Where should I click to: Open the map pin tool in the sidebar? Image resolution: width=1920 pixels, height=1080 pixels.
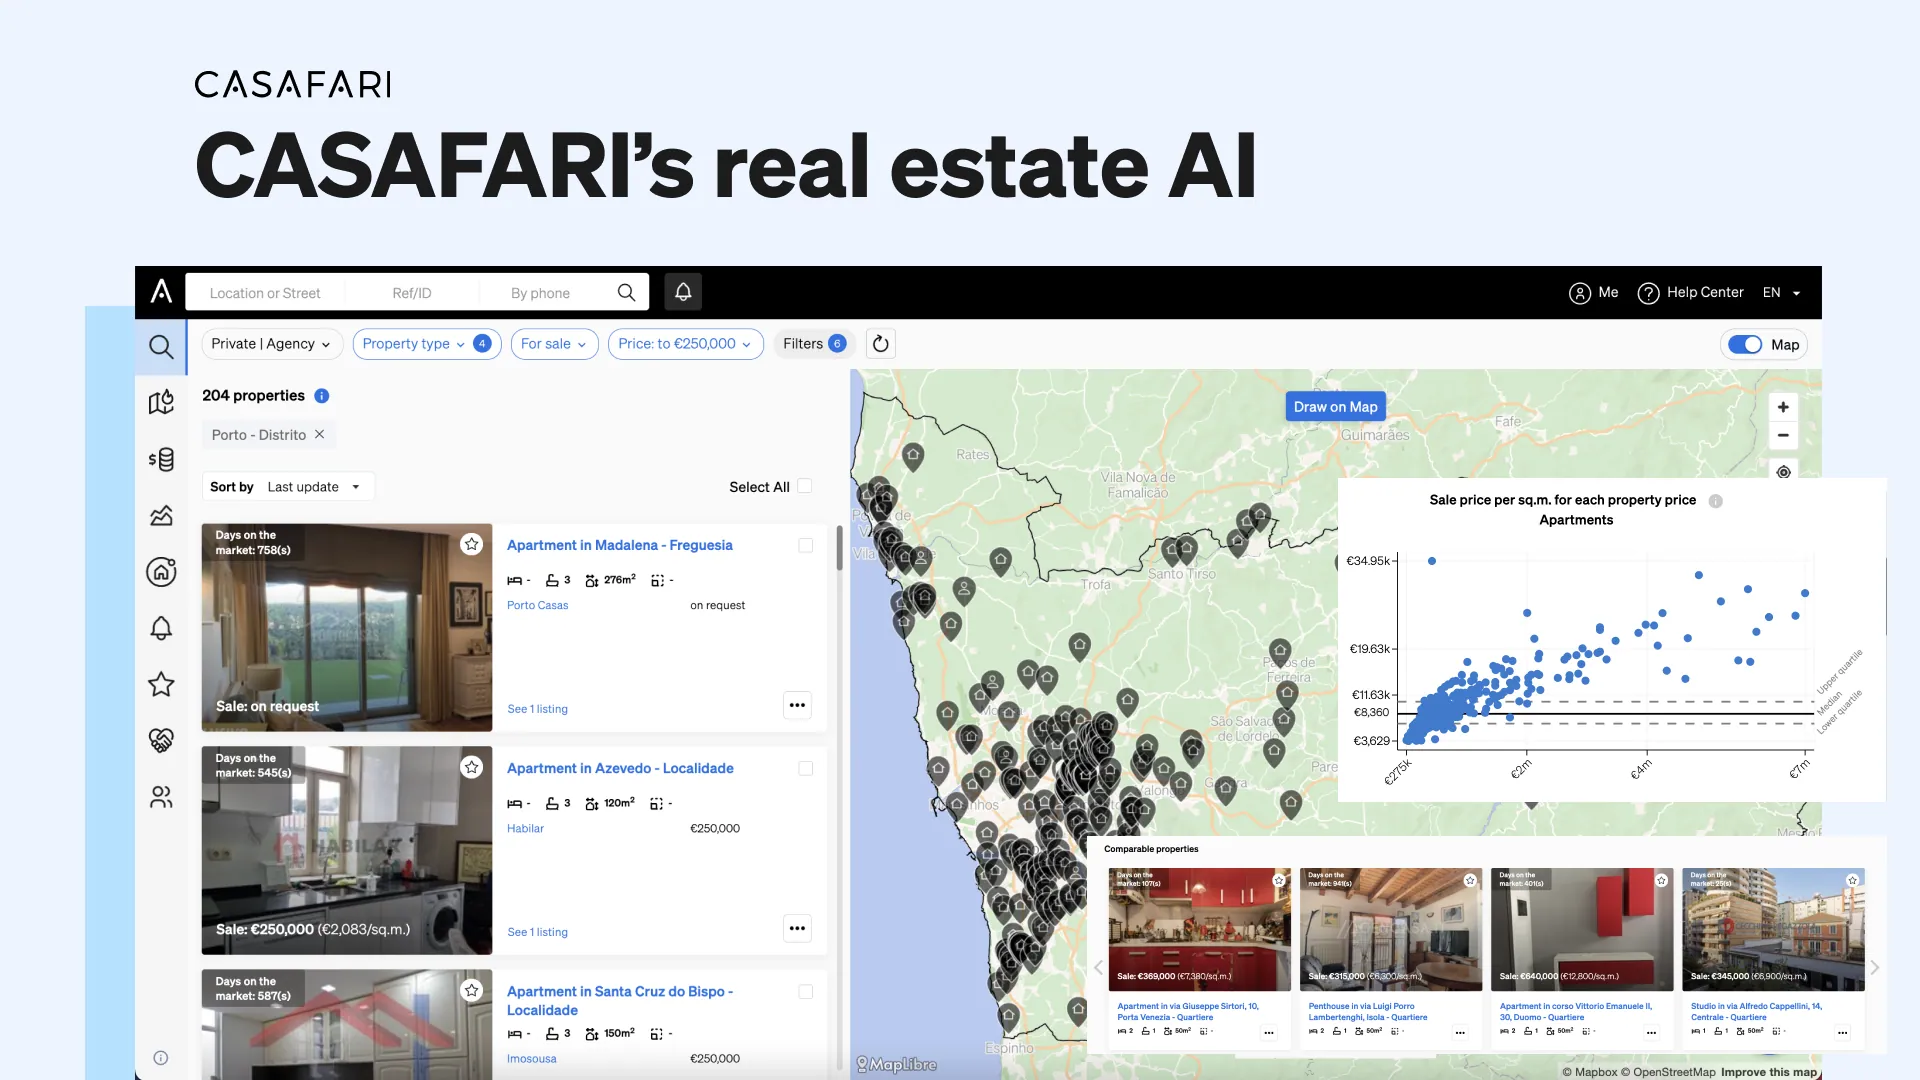[x=161, y=402]
